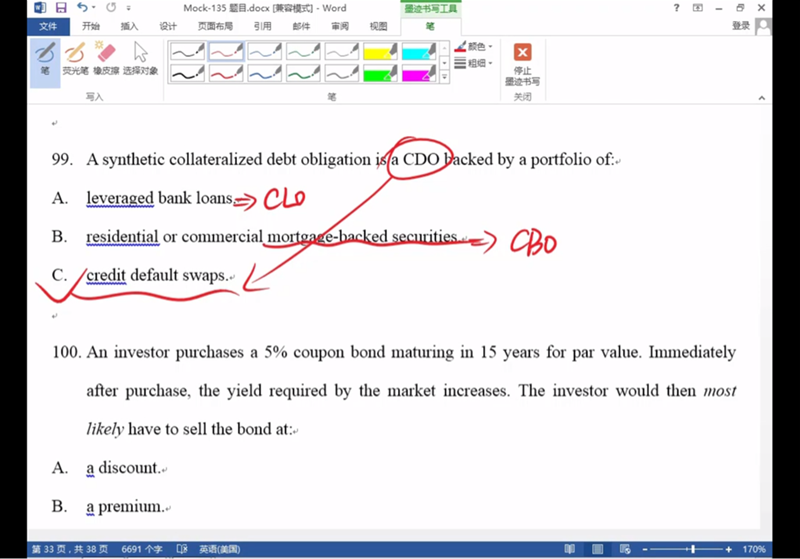Screen dimensions: 800x559
Task: Click the language indicator 英语(美国)
Action: tap(219, 549)
